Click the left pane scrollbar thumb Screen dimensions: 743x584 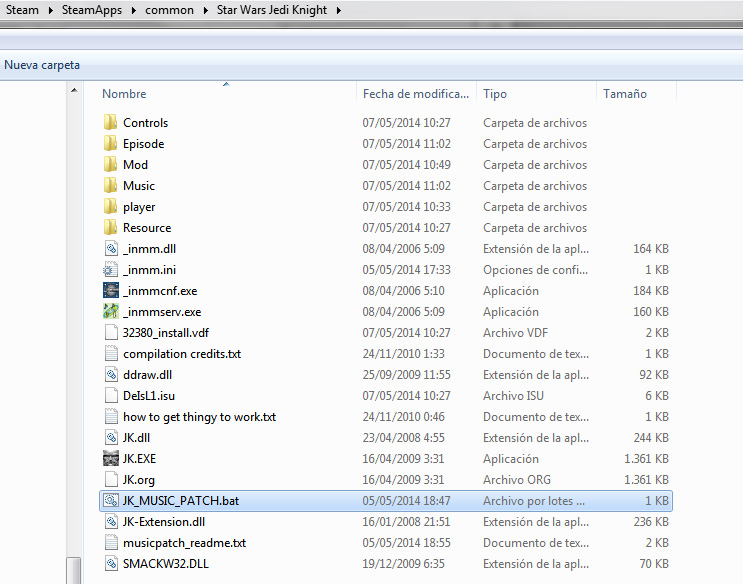coord(73,570)
